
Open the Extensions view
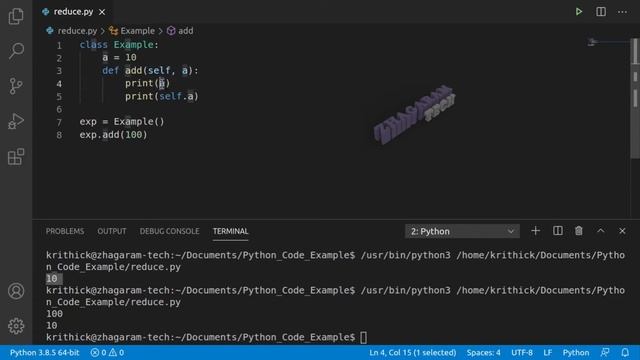coord(16,157)
